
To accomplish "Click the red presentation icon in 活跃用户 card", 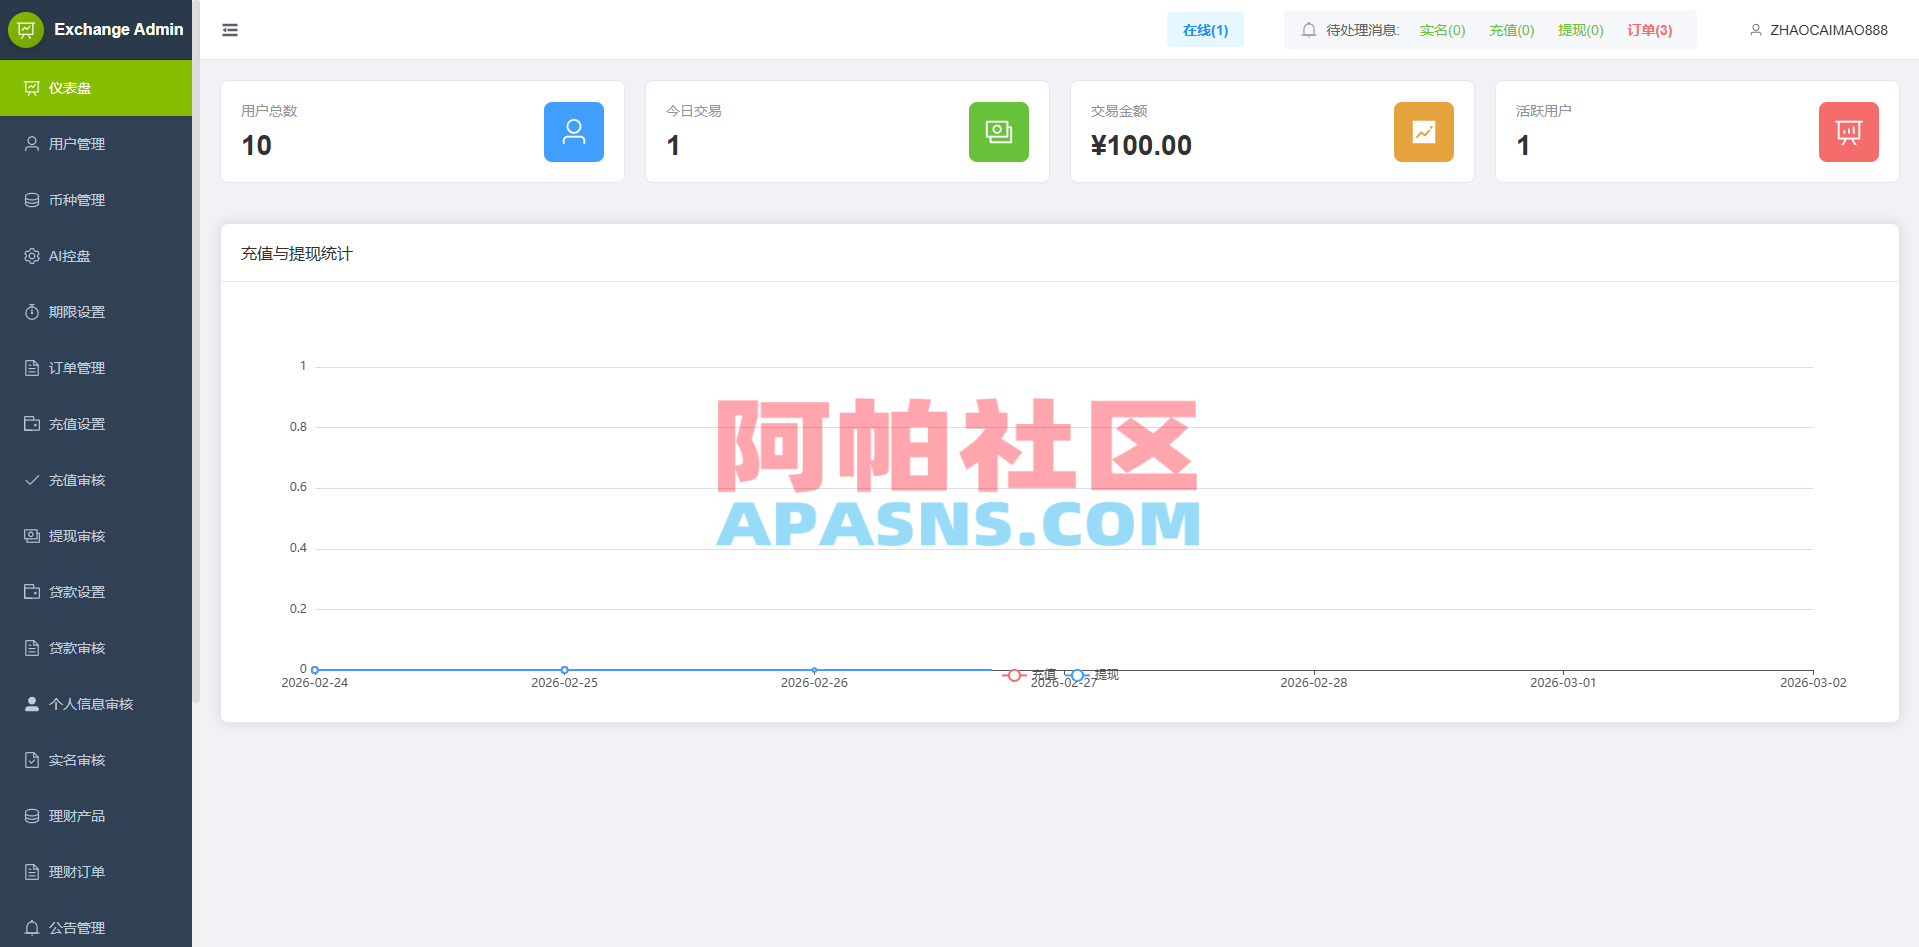I will click(1849, 132).
